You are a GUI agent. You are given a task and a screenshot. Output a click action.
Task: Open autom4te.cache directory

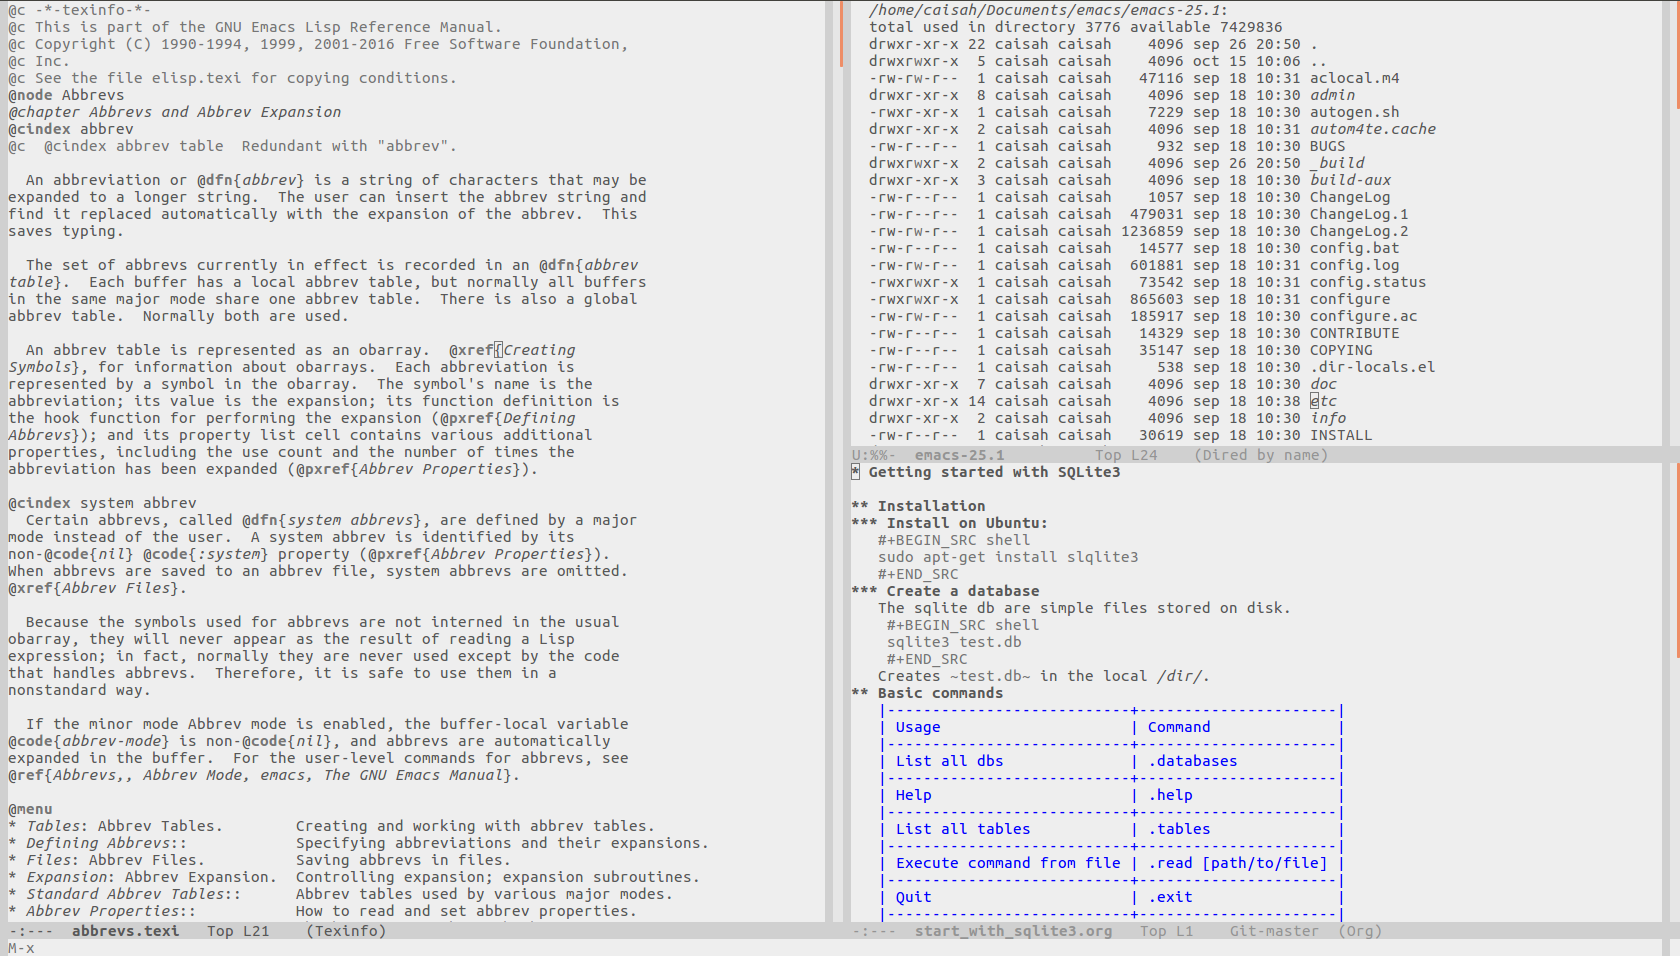point(1373,129)
